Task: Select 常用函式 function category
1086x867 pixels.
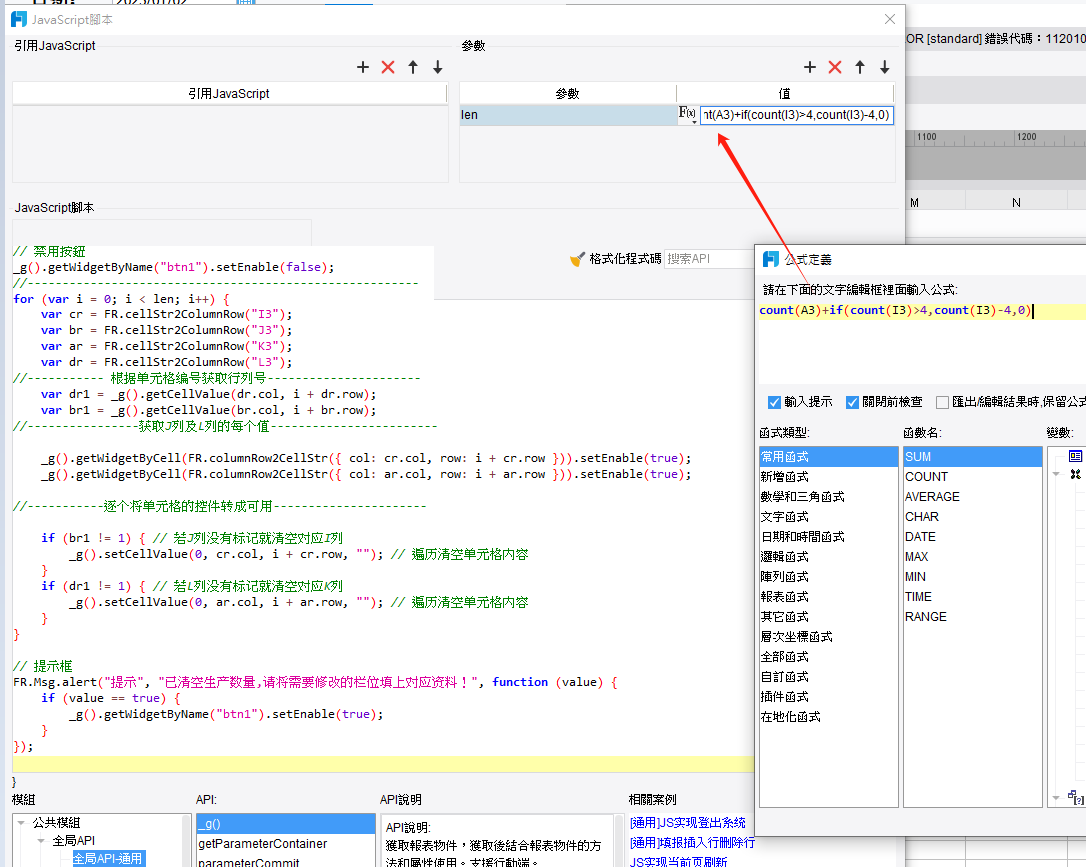Action: pyautogui.click(x=828, y=457)
